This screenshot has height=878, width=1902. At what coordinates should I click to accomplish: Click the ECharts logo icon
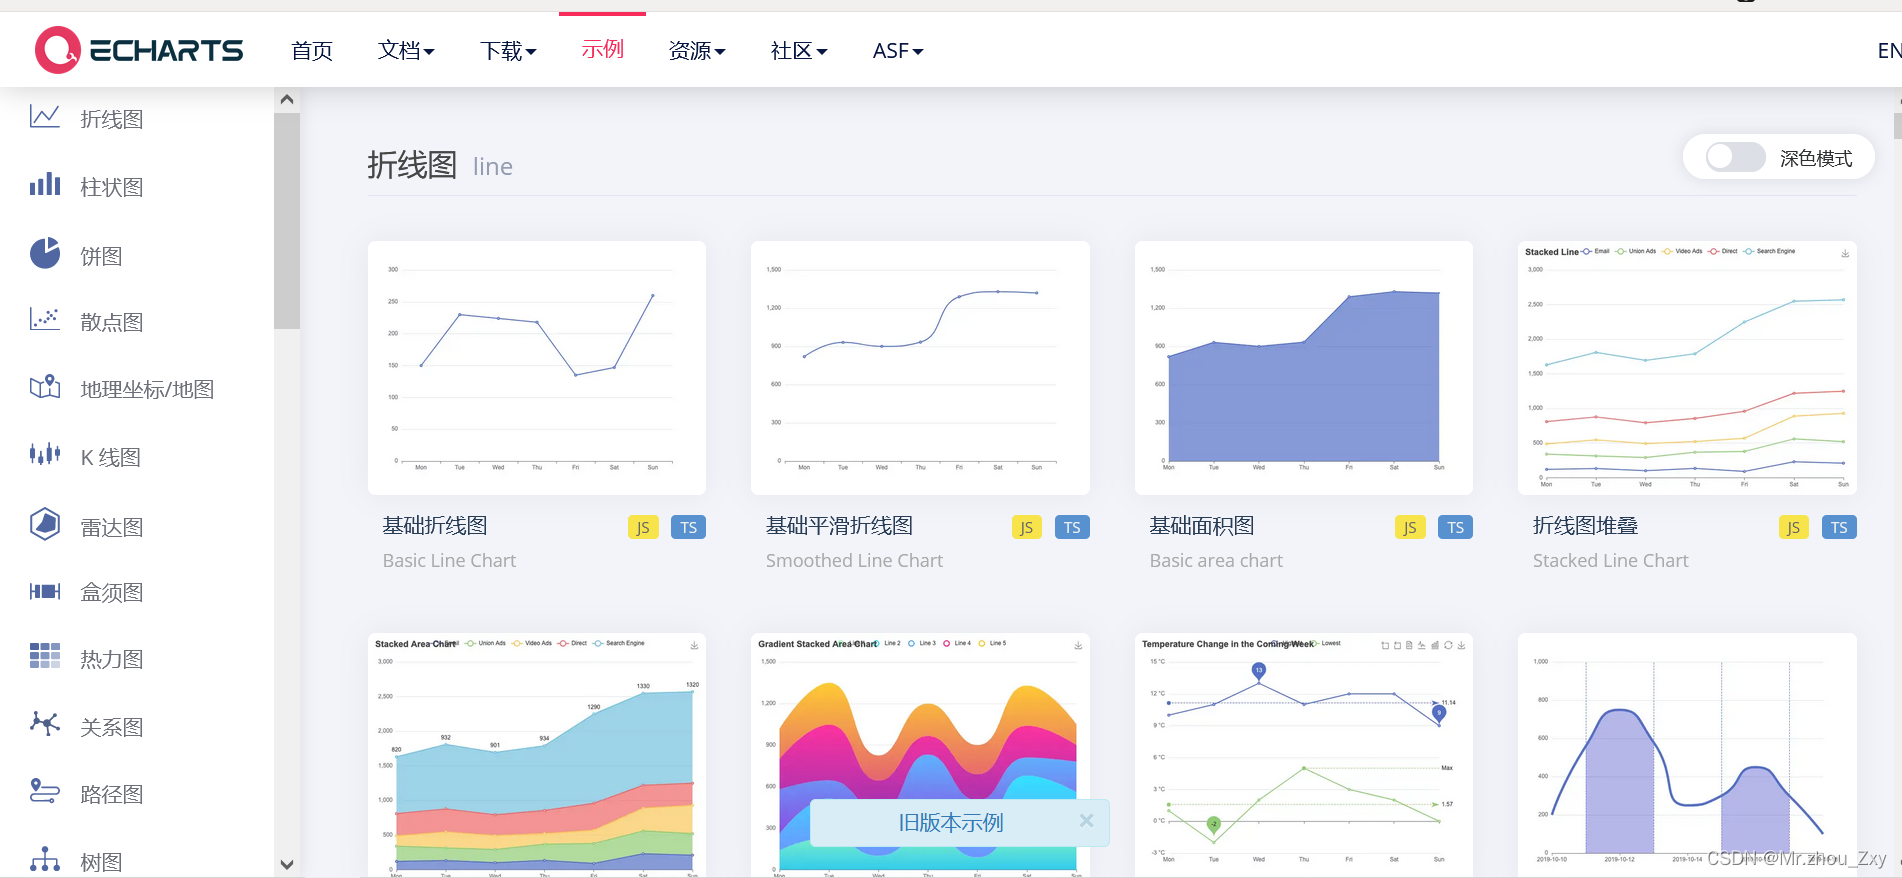(57, 50)
